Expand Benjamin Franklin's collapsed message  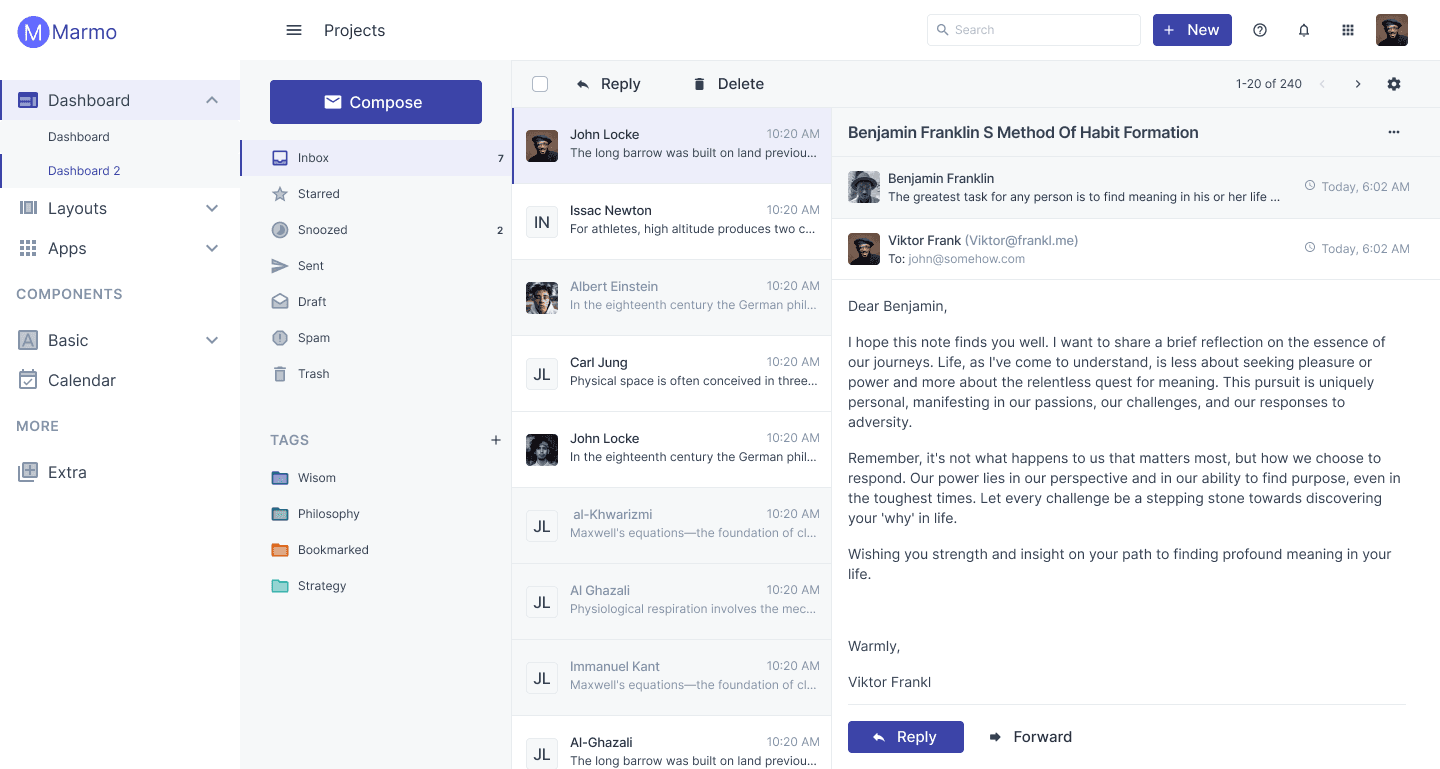click(x=1136, y=187)
